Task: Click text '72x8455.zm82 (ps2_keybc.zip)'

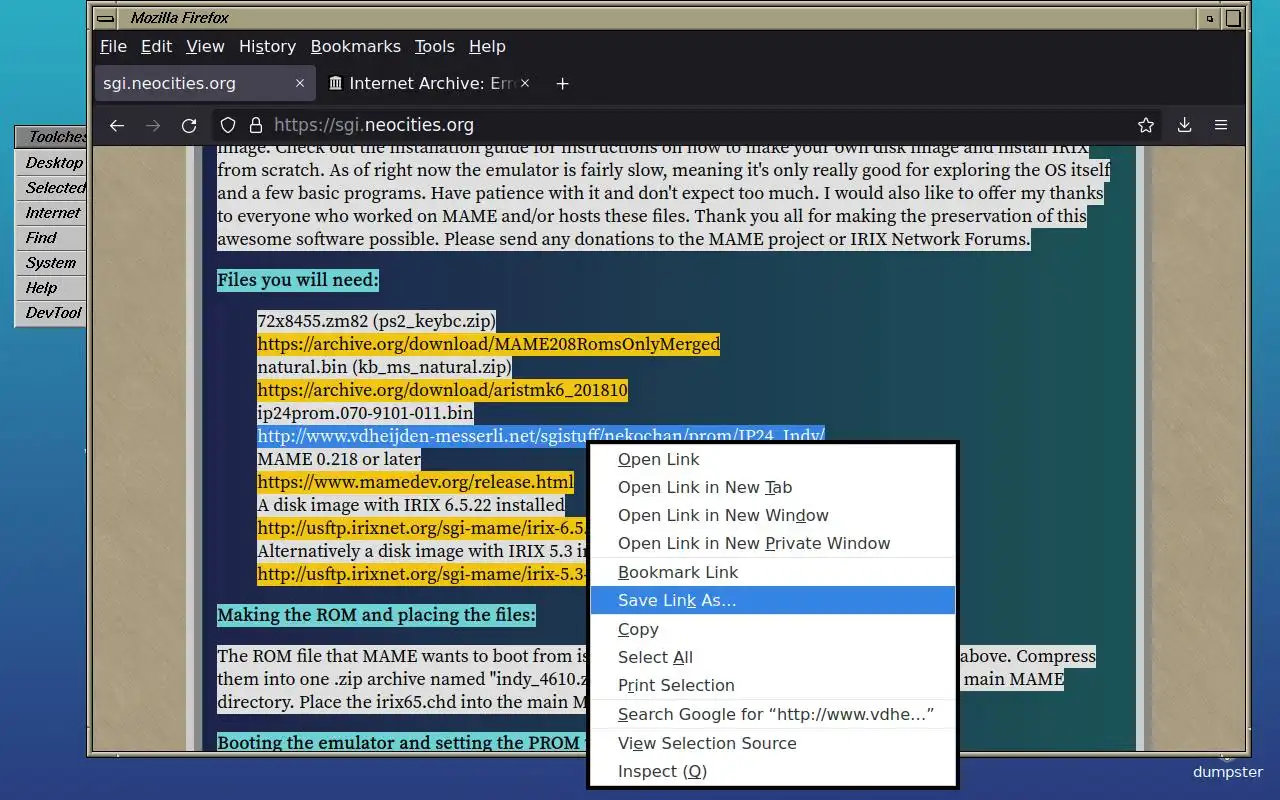Action: tap(376, 321)
